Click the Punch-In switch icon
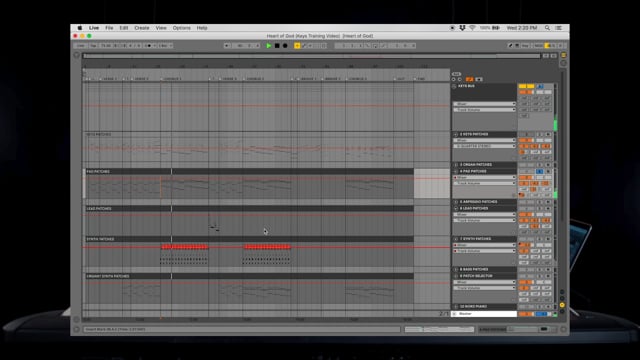This screenshot has width=640, height=360. tap(368, 46)
